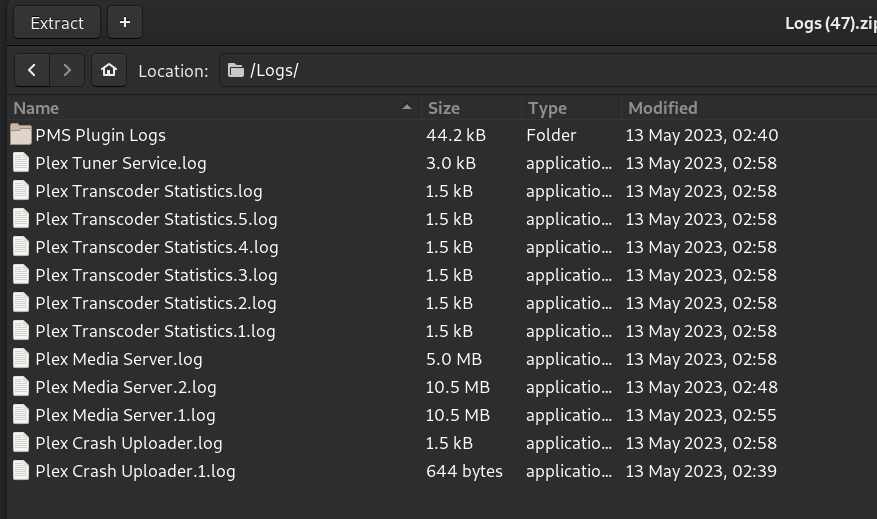Select Plex Crash Uploader.log entry

pyautogui.click(x=129, y=443)
